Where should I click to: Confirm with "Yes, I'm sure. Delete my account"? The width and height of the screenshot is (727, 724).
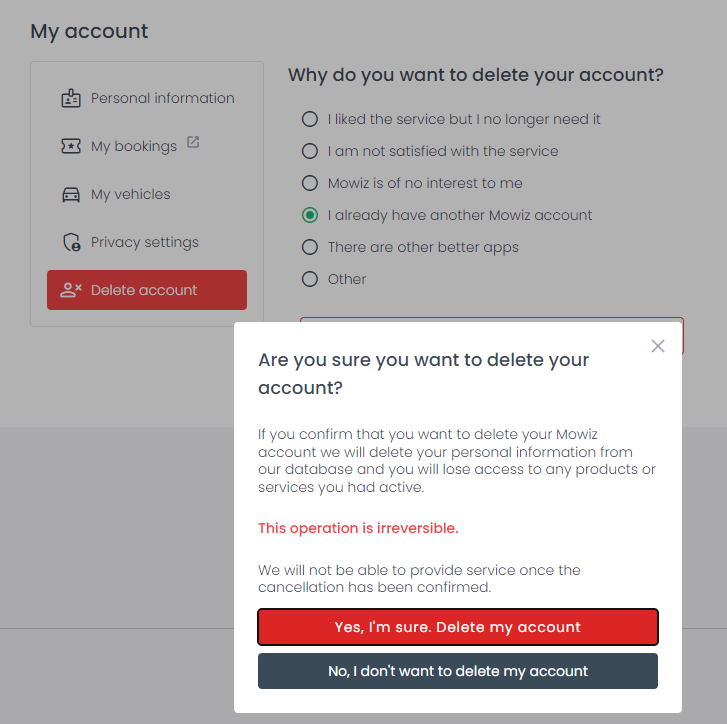pos(458,627)
